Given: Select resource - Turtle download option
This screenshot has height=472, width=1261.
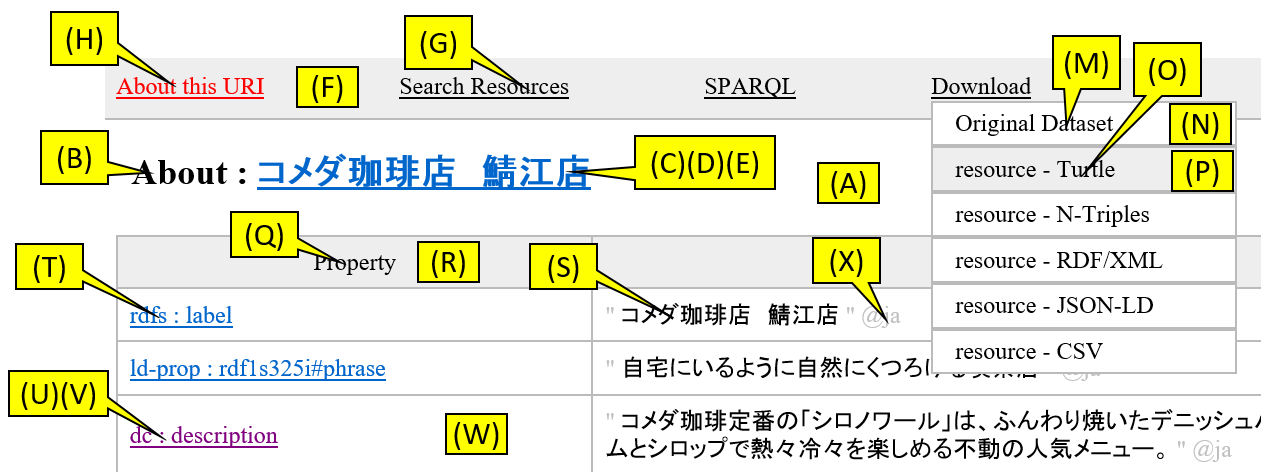Looking at the screenshot, I should tap(1084, 169).
